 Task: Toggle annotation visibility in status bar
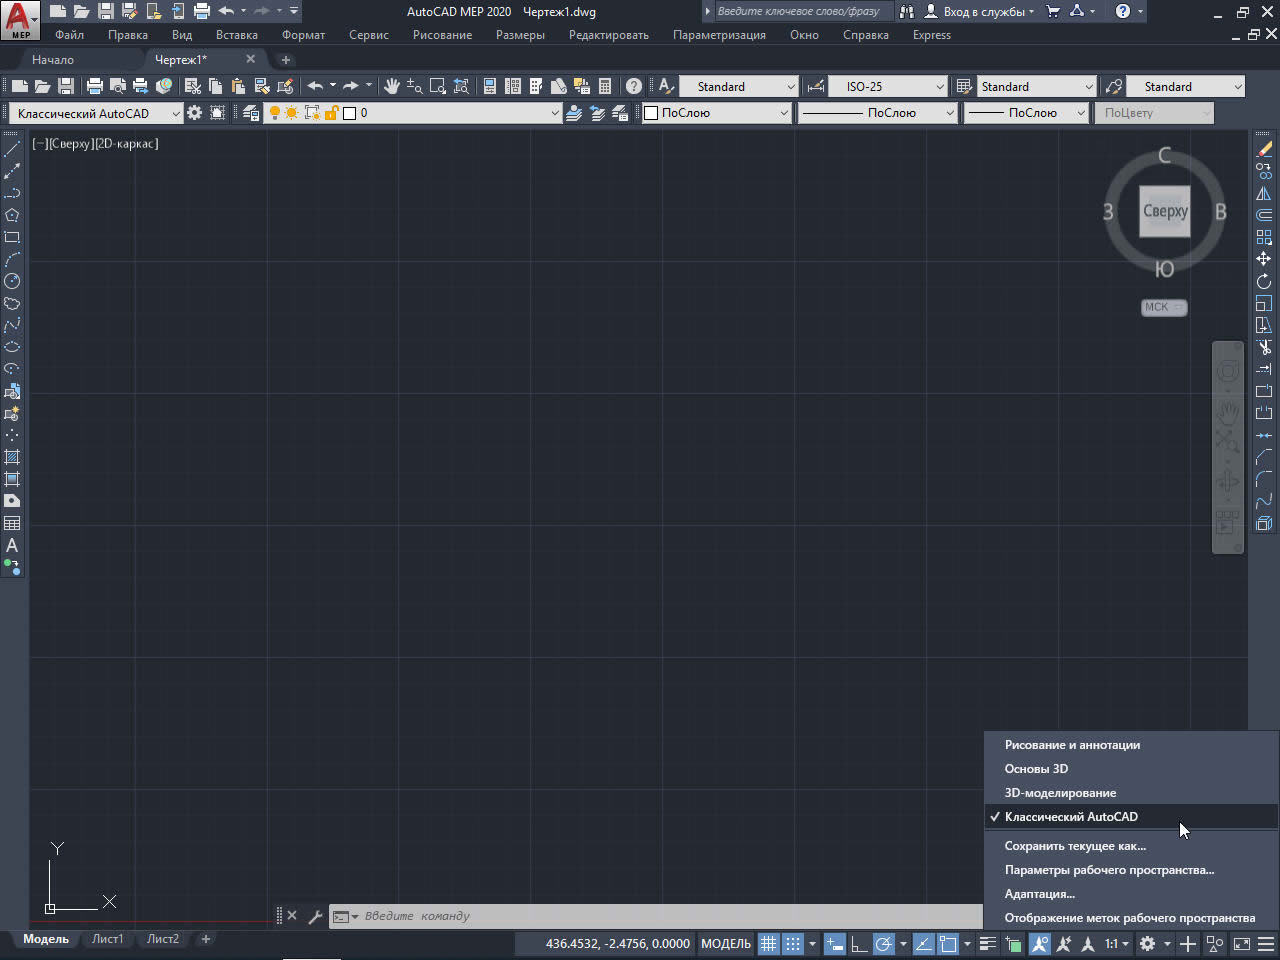coord(1040,943)
